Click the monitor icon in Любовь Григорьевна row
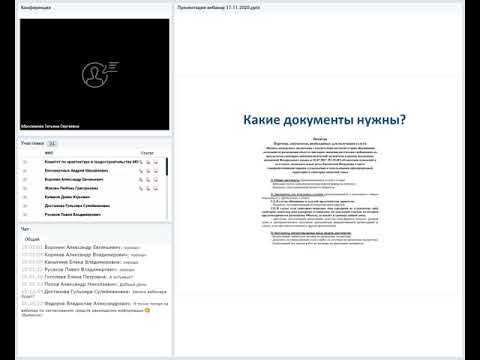 pyautogui.click(x=156, y=188)
